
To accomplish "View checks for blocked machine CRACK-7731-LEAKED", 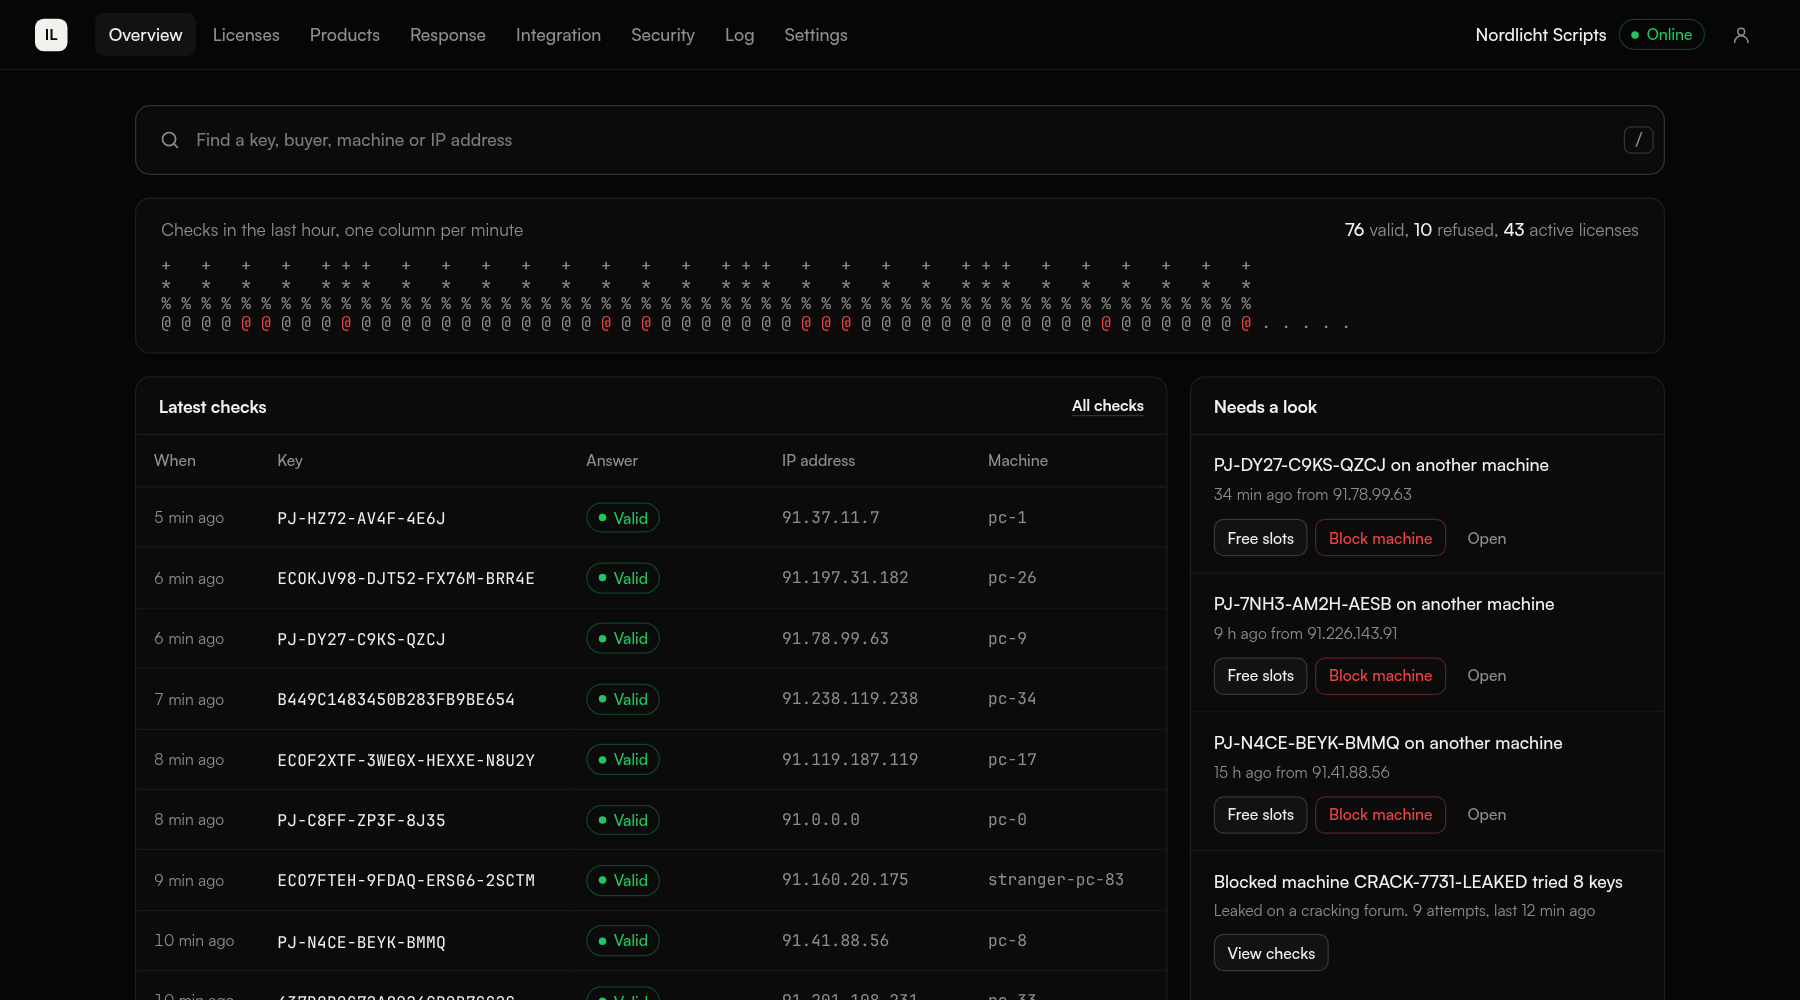I will point(1271,953).
